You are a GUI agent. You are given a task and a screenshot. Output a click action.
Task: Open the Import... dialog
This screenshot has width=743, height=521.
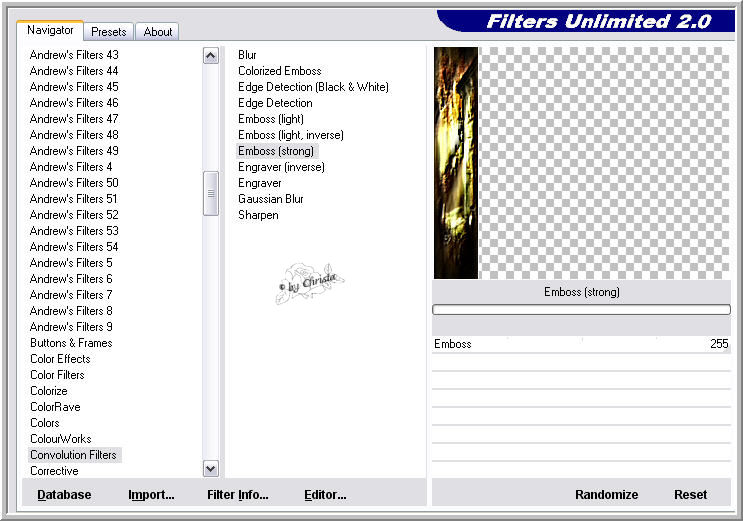pyautogui.click(x=151, y=494)
